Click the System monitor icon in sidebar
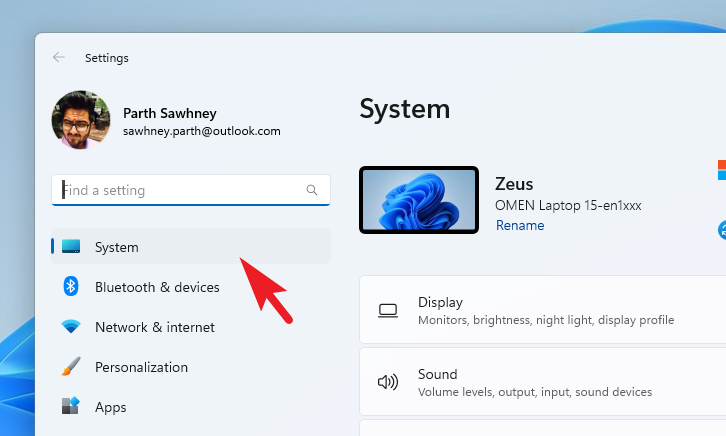726x436 pixels. [x=71, y=246]
